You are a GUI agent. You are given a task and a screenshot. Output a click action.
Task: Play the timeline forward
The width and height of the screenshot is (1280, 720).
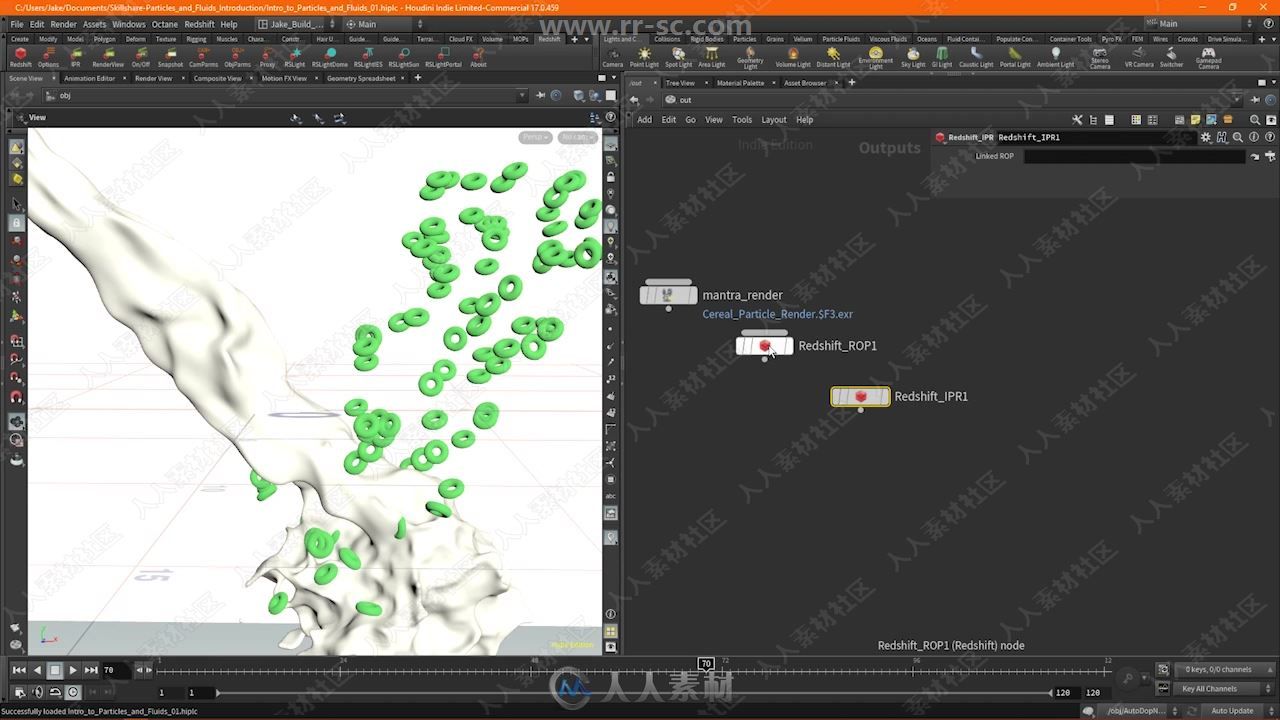[x=73, y=670]
